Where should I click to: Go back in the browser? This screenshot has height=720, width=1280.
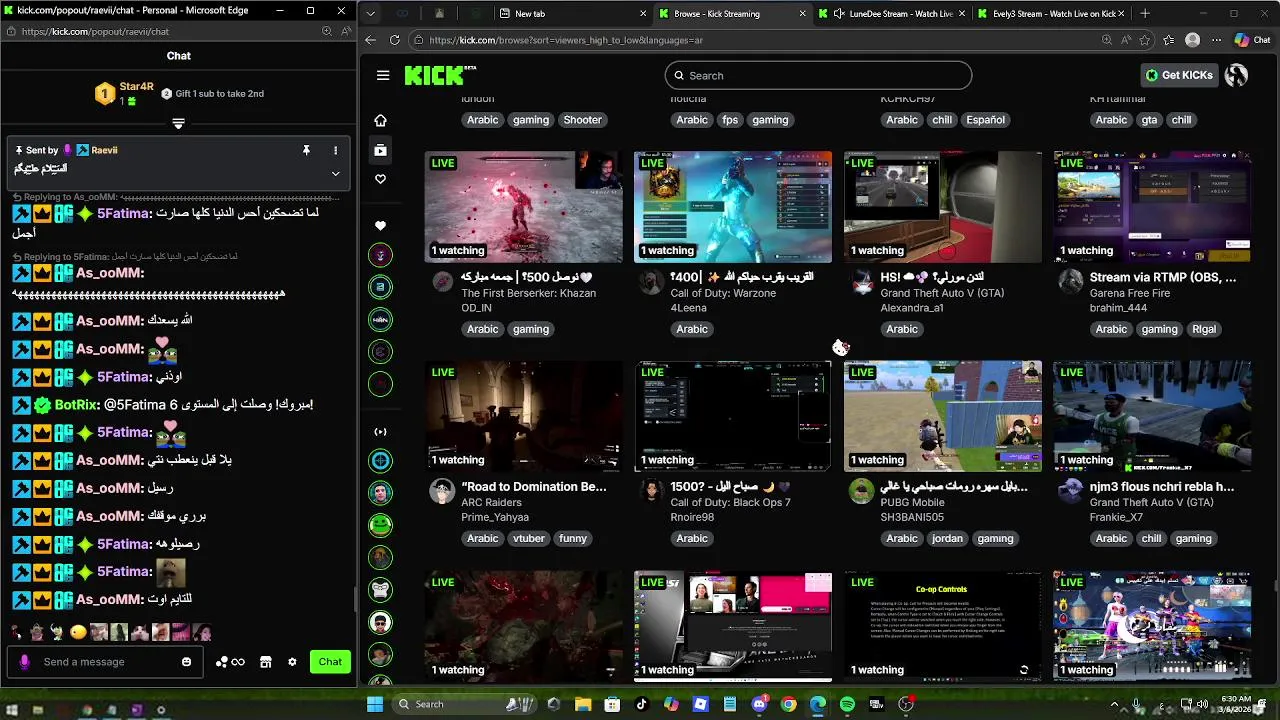coord(371,40)
